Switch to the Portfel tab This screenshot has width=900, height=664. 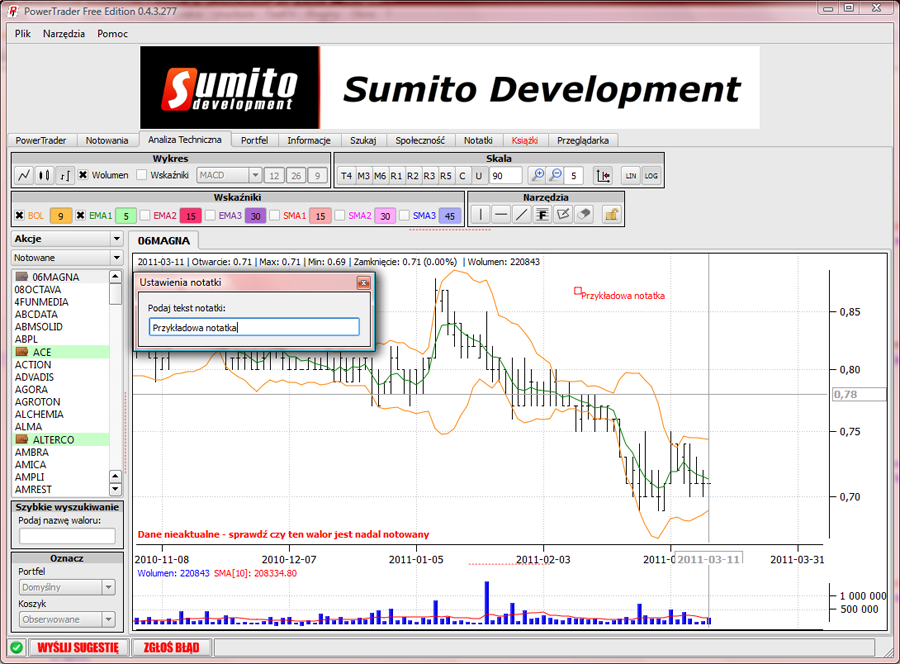point(254,140)
